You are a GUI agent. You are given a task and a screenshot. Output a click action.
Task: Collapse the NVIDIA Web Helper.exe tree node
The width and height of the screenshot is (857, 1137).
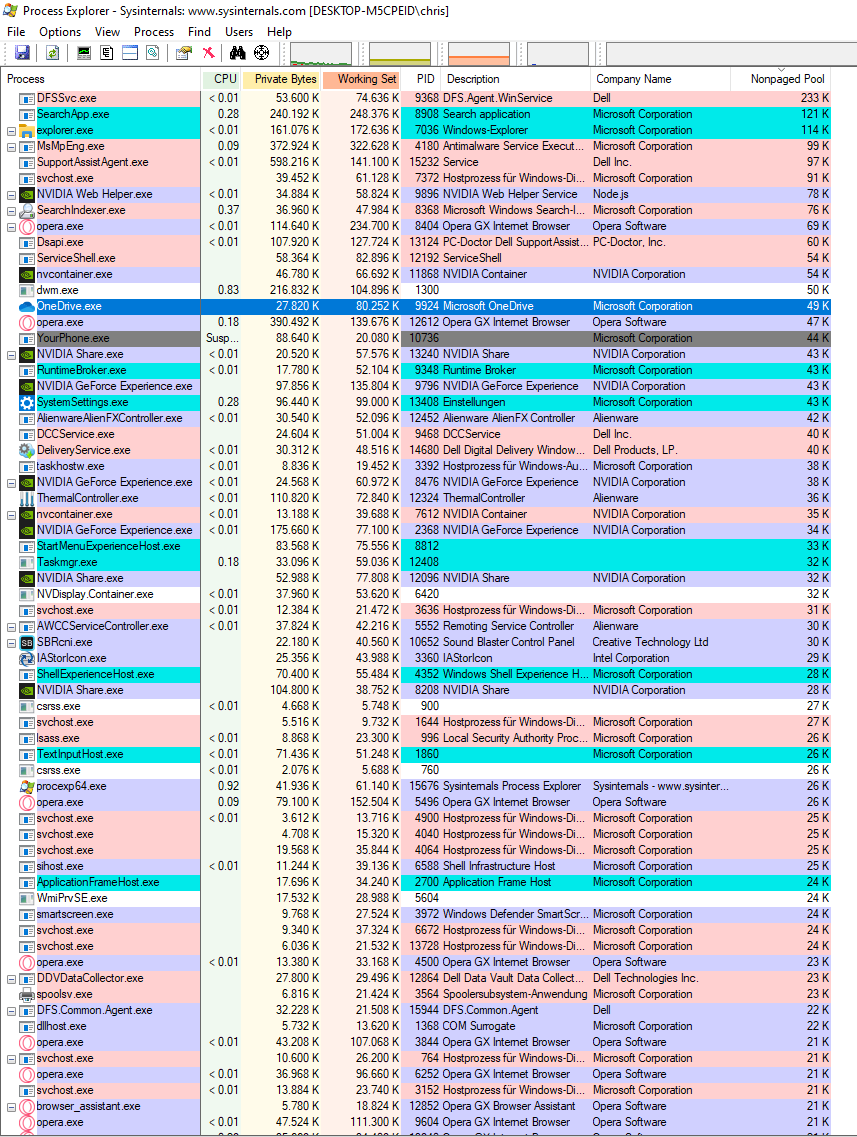click(11, 195)
